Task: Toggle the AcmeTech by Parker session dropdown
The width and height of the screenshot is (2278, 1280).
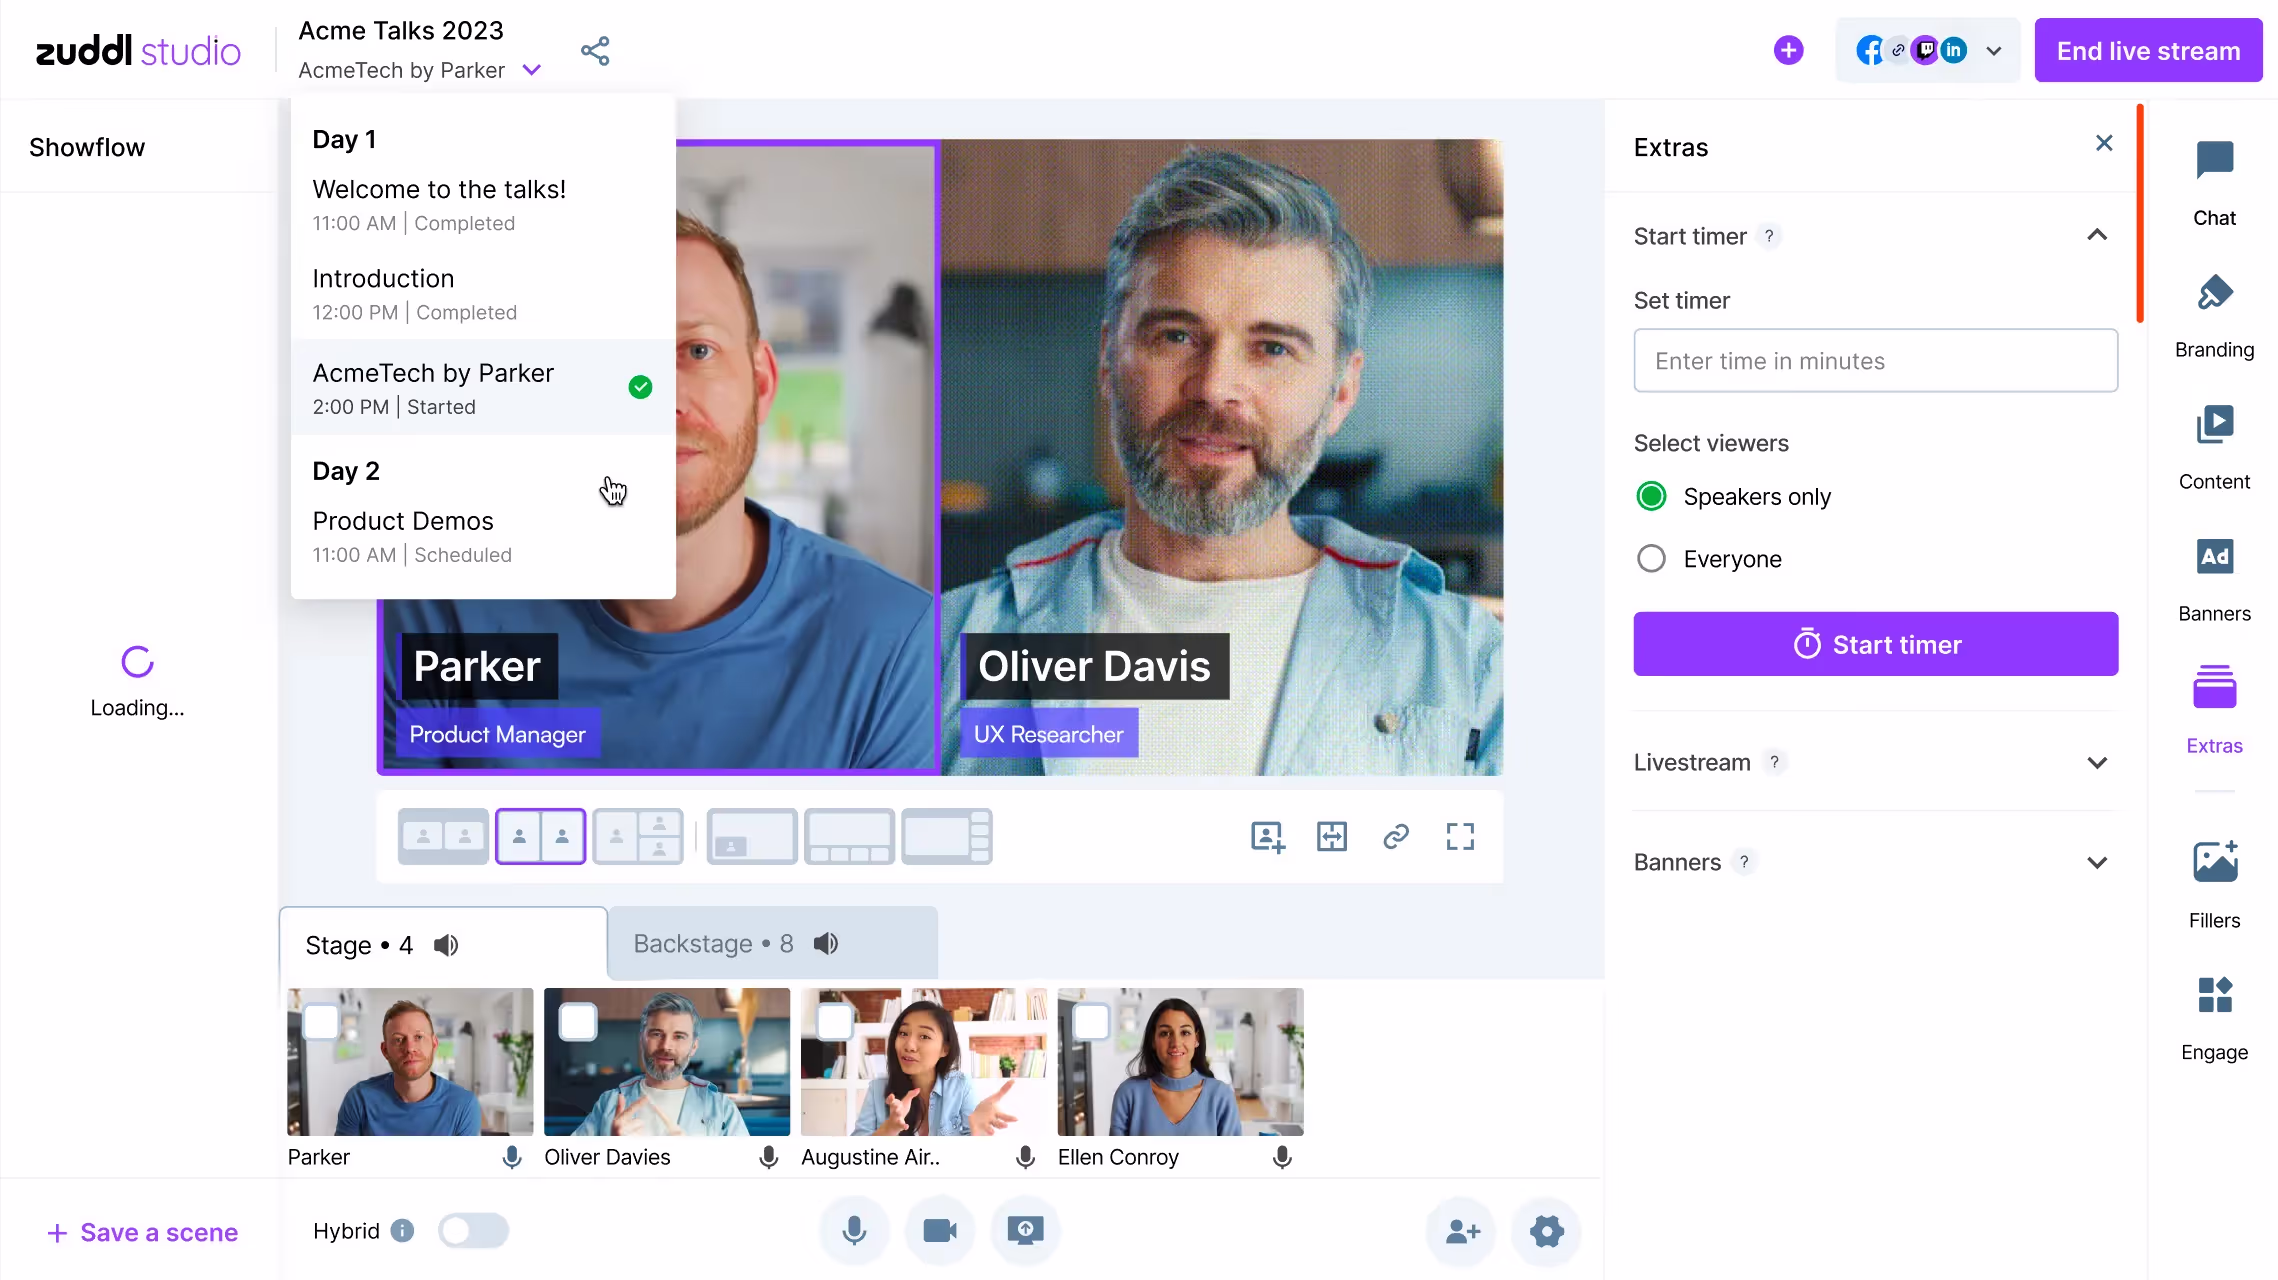Action: (532, 70)
